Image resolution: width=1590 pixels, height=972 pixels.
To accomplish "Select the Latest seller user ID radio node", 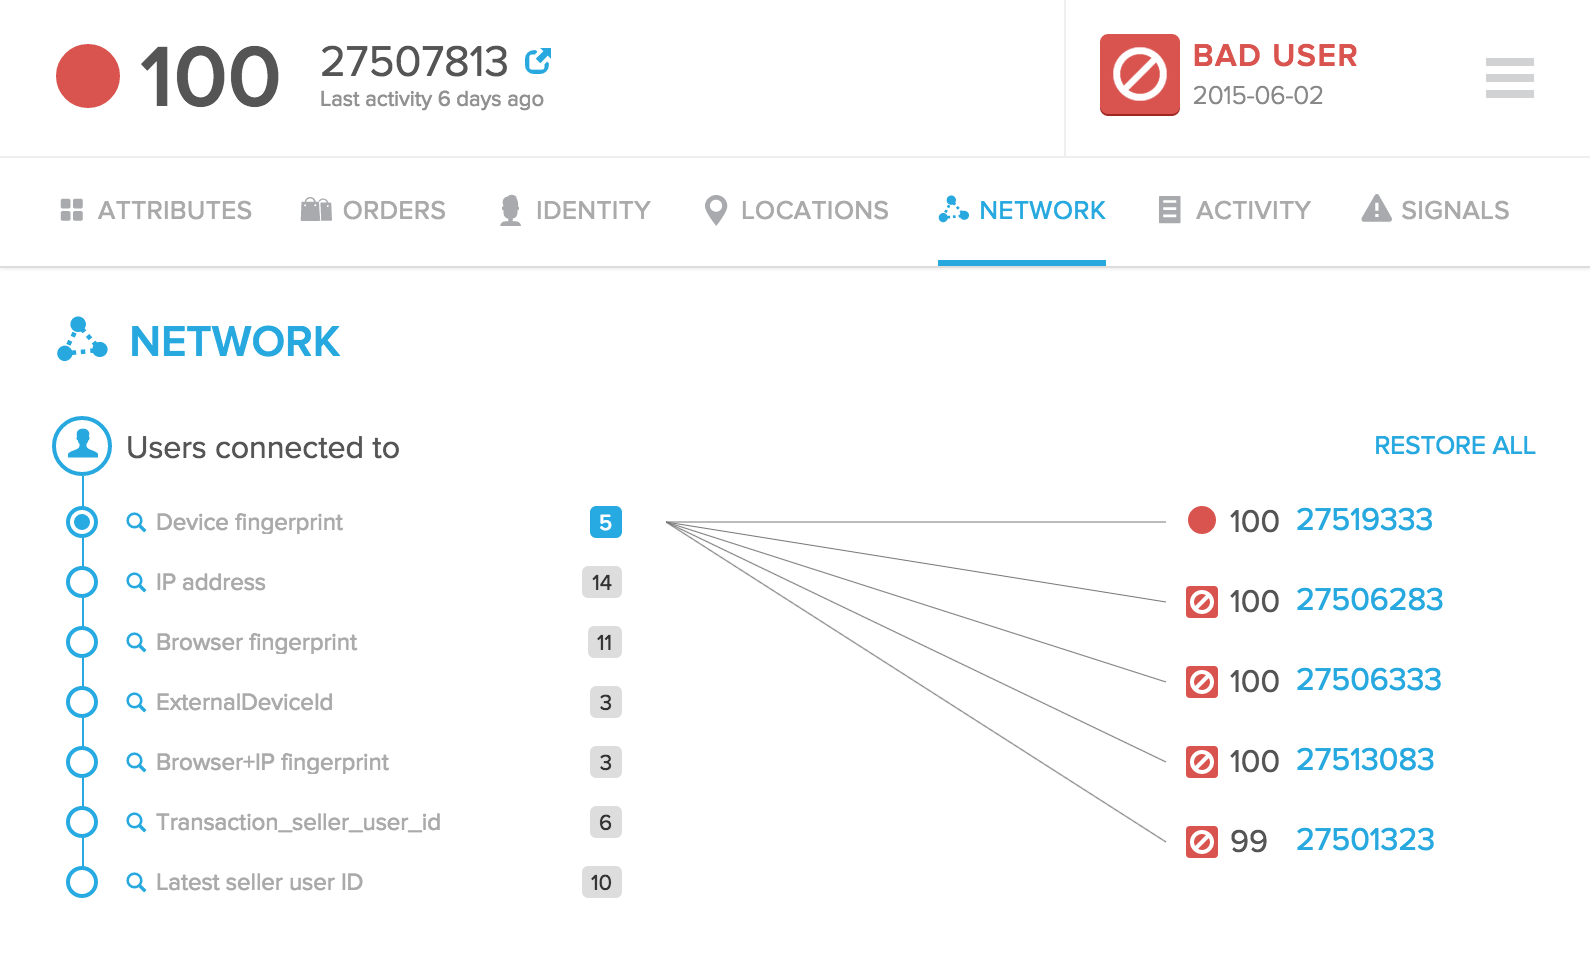I will 82,882.
